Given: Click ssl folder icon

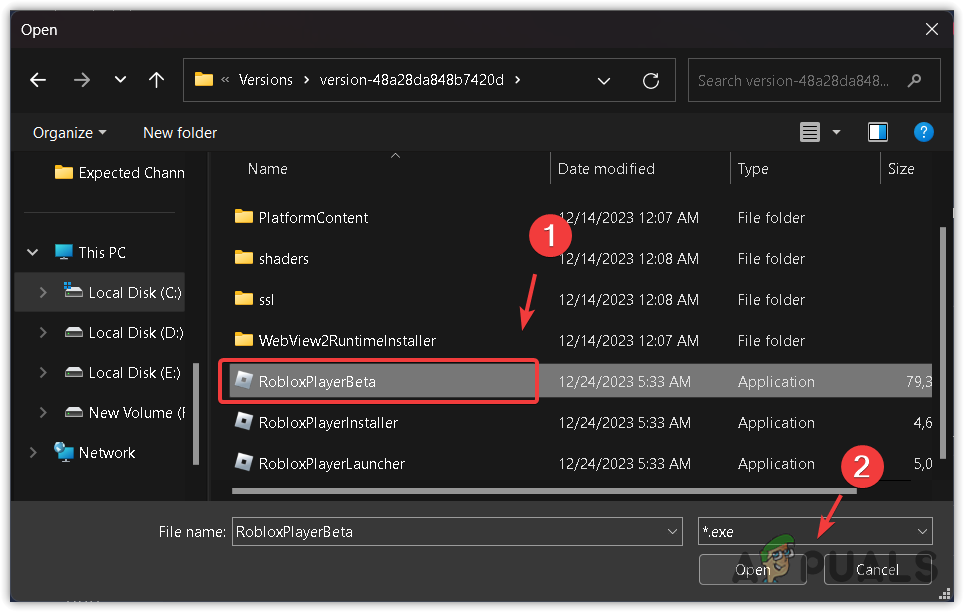Looking at the screenshot, I should pyautogui.click(x=243, y=299).
